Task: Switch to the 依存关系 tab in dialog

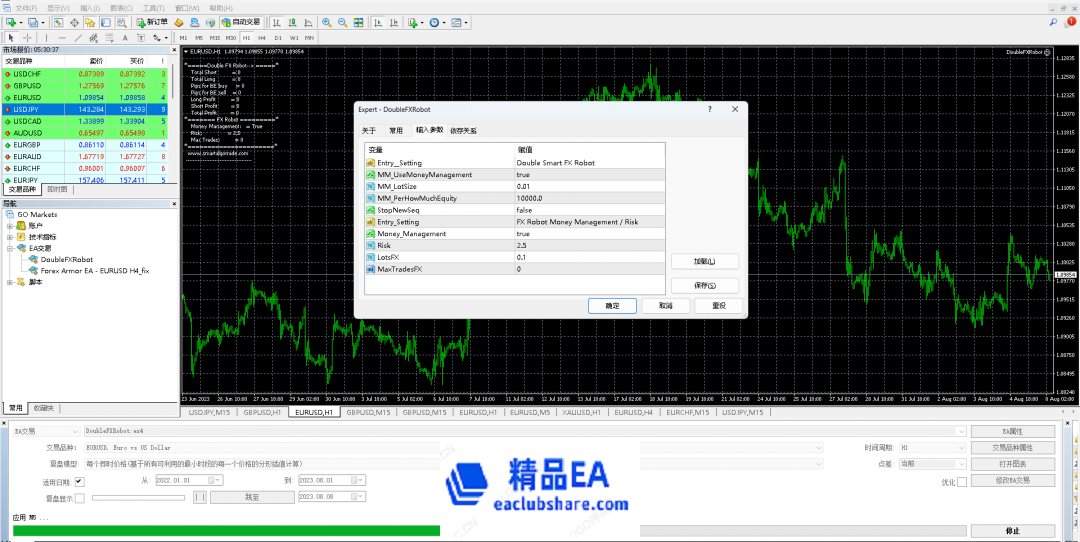Action: pos(464,130)
